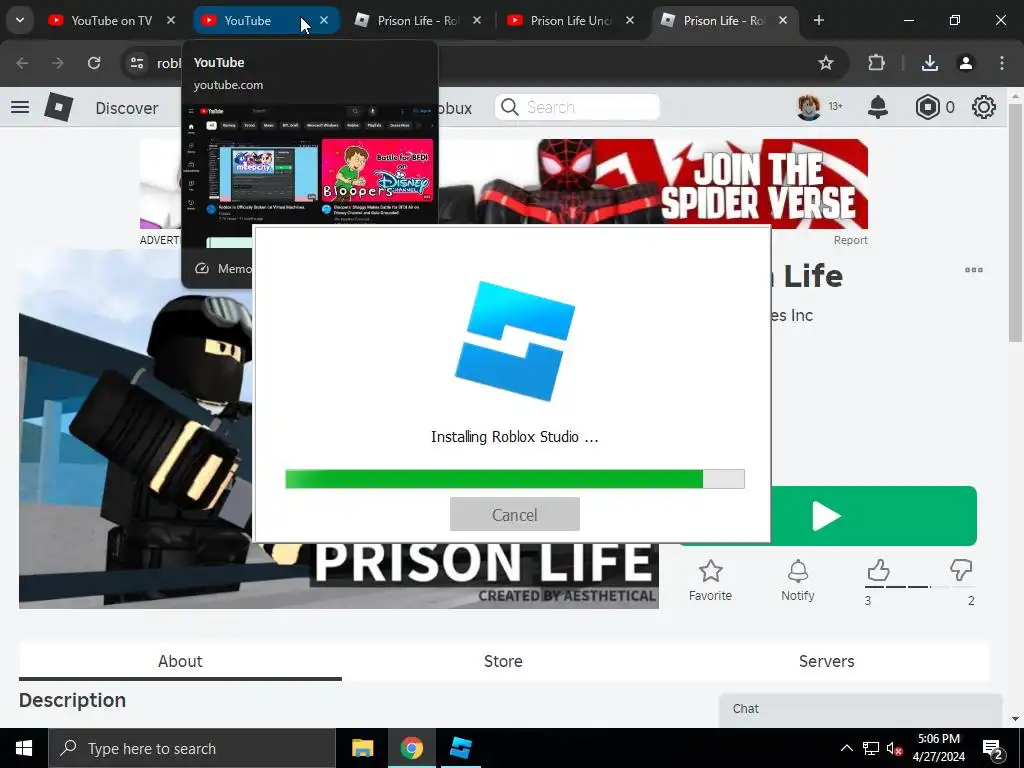Viewport: 1024px width, 768px height.
Task: Open Chrome from the taskbar
Action: (412, 748)
